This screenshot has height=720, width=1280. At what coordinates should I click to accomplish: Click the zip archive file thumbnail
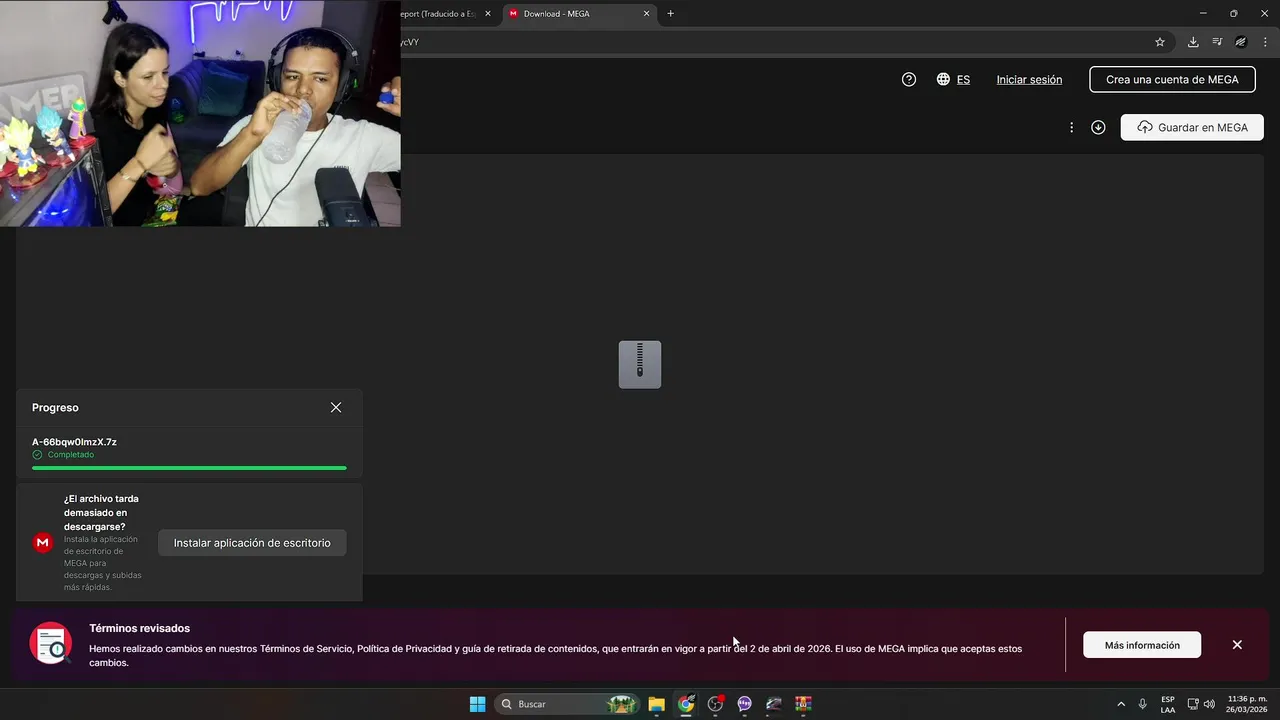[x=640, y=365]
